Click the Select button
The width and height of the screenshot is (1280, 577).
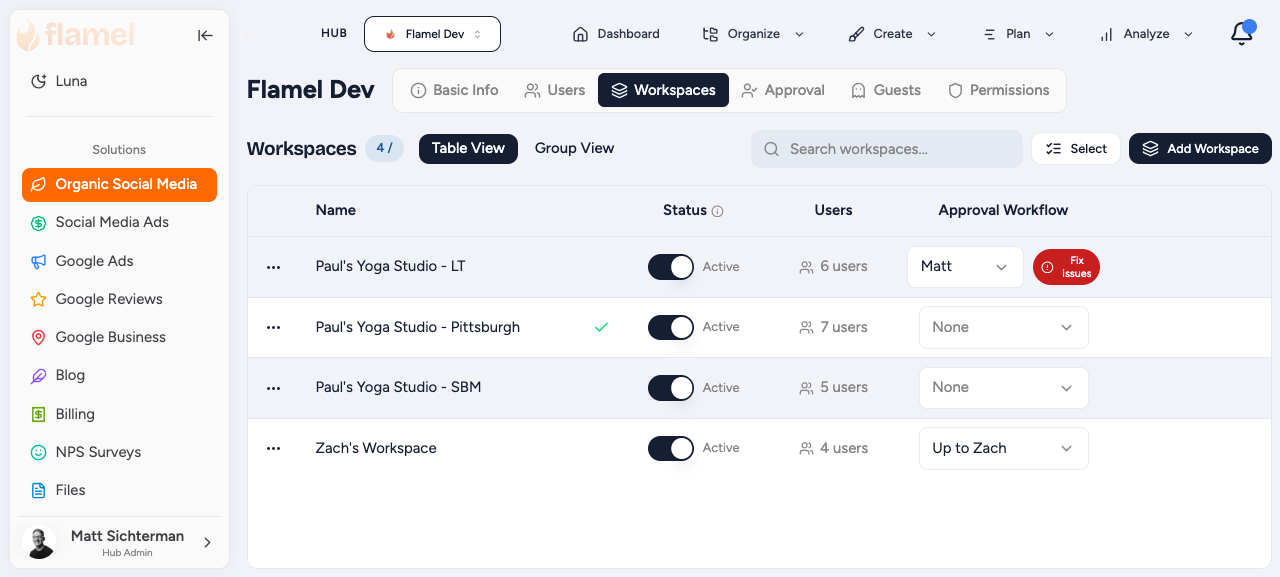click(1076, 149)
